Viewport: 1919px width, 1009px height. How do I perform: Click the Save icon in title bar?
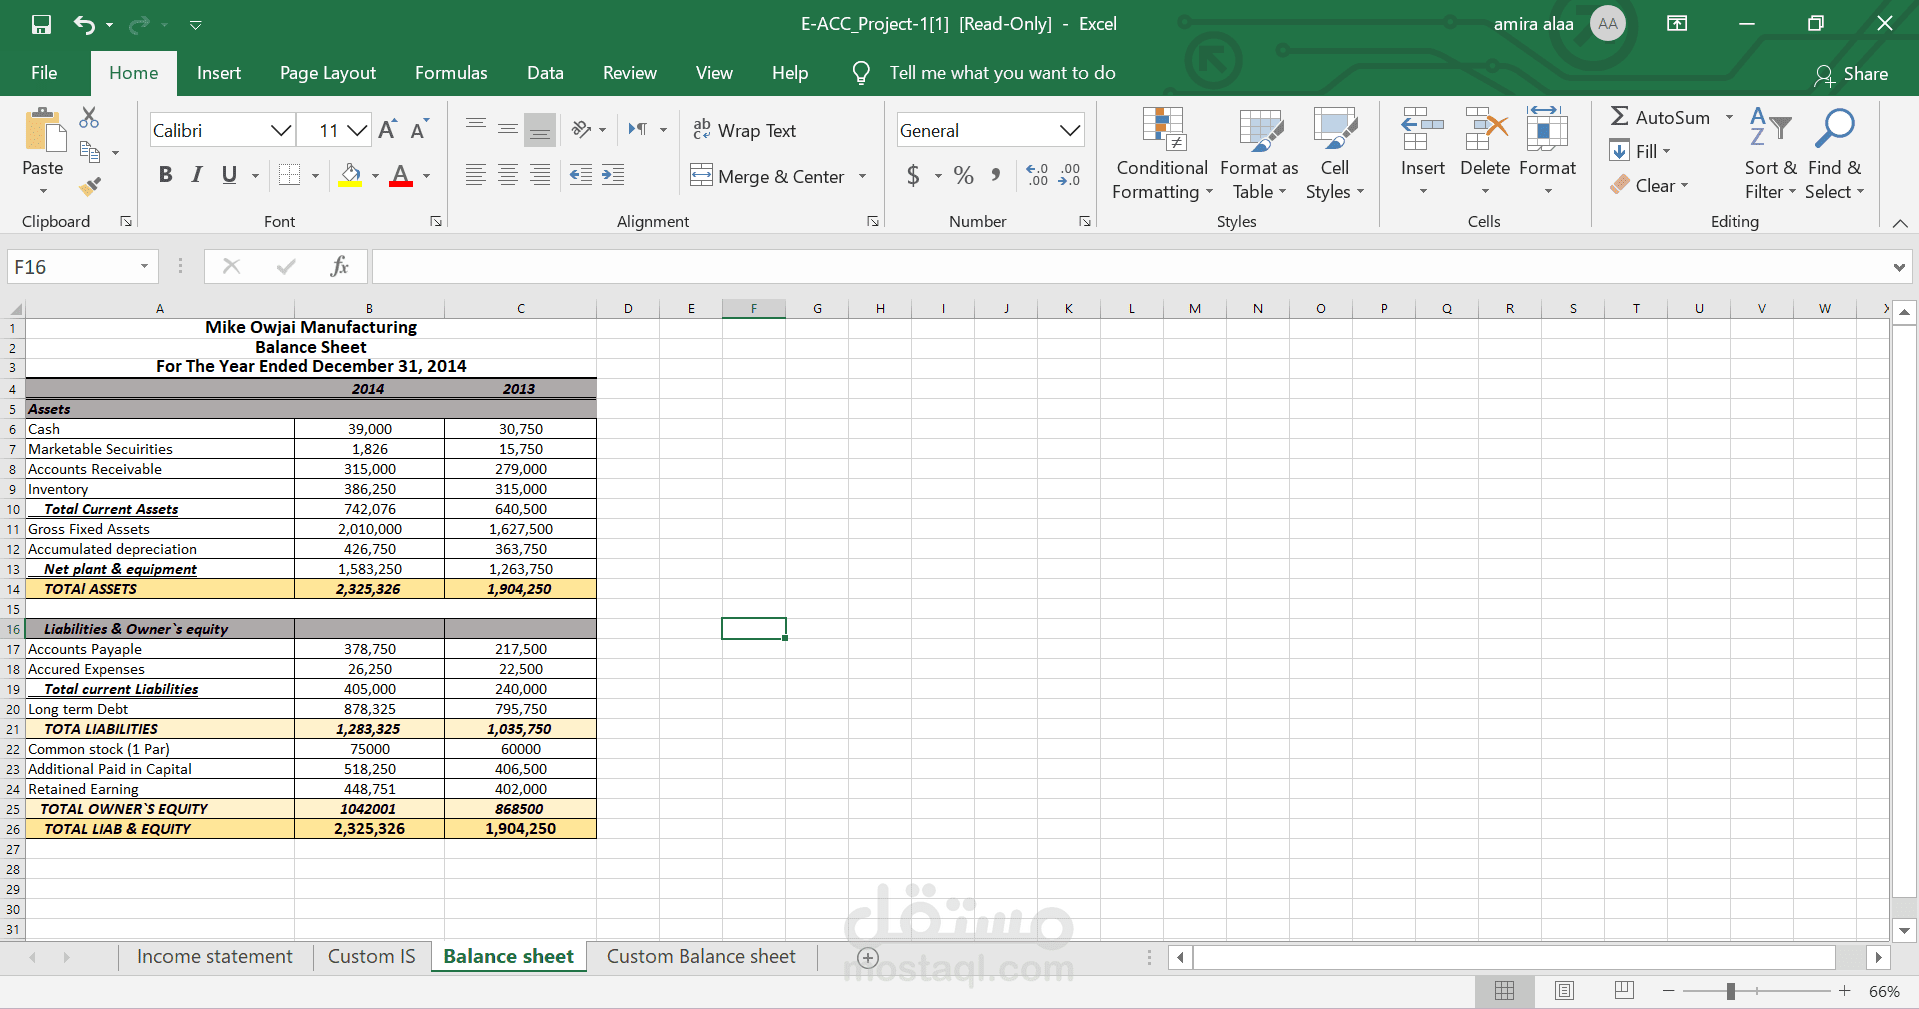point(41,24)
